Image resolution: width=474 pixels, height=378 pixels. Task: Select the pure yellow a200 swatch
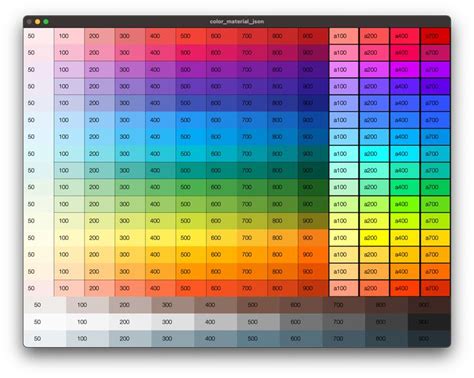click(x=374, y=238)
